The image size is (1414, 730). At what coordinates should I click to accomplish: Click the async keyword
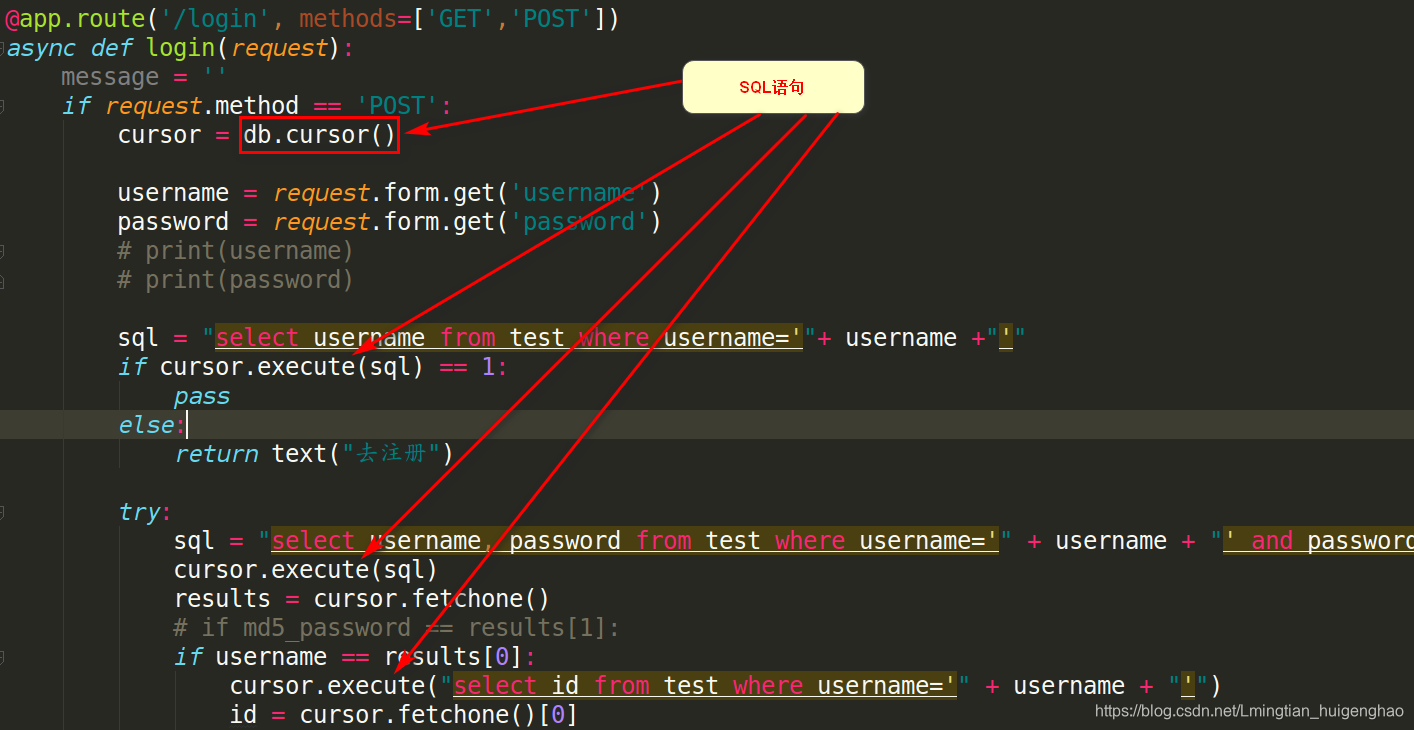tap(41, 48)
